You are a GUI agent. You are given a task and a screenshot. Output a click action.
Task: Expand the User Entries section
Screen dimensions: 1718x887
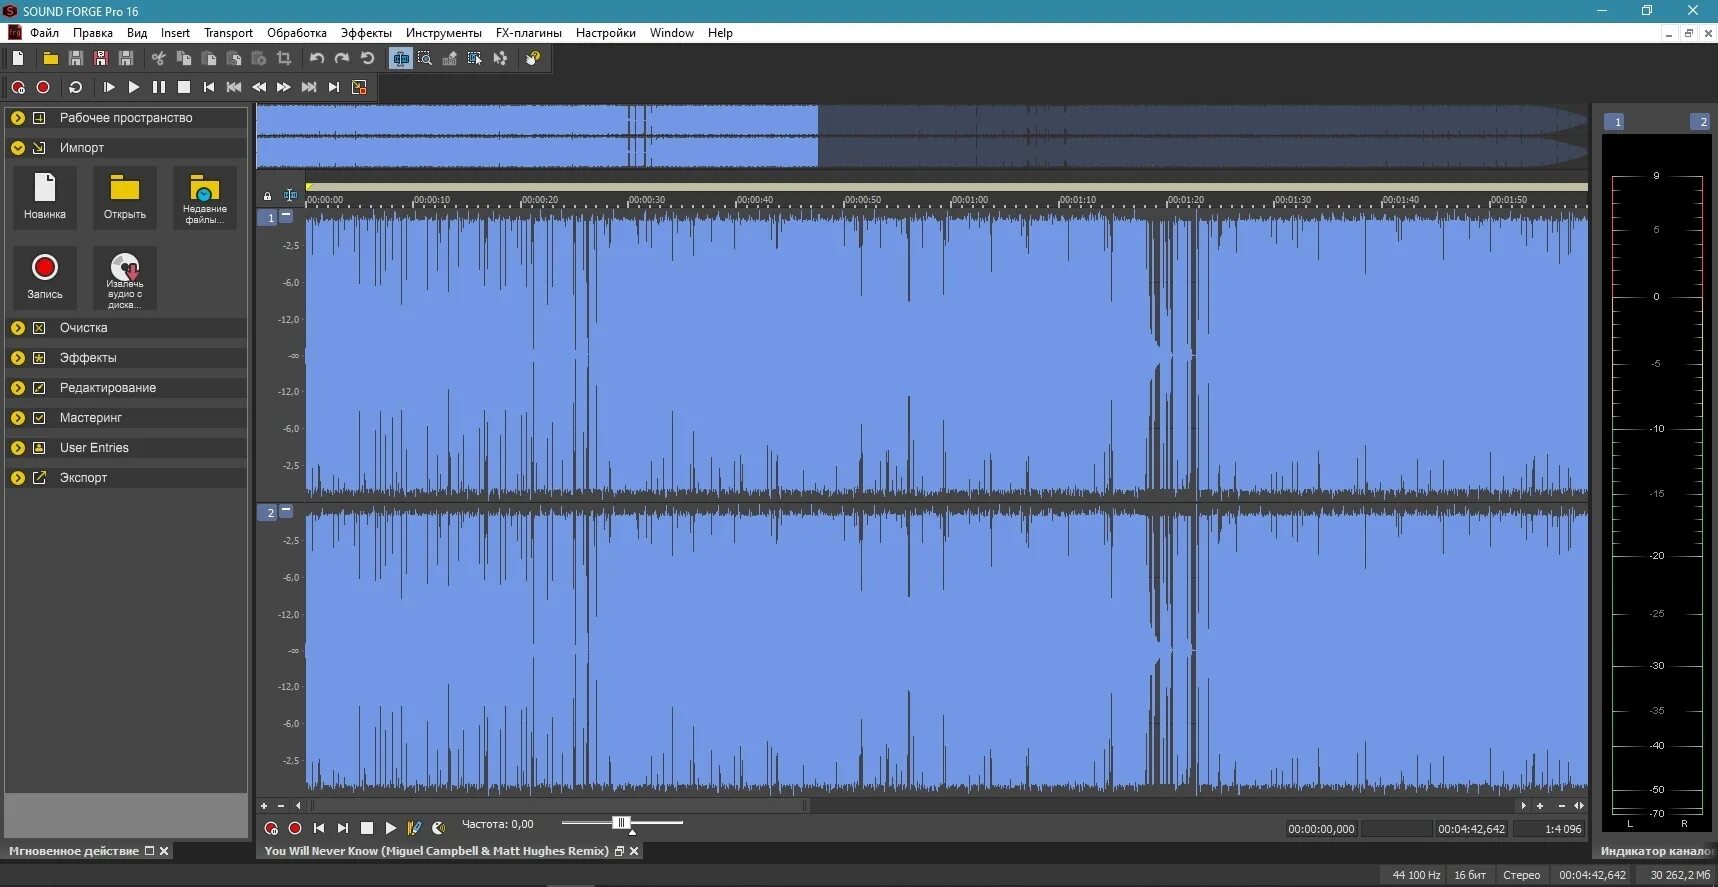18,448
